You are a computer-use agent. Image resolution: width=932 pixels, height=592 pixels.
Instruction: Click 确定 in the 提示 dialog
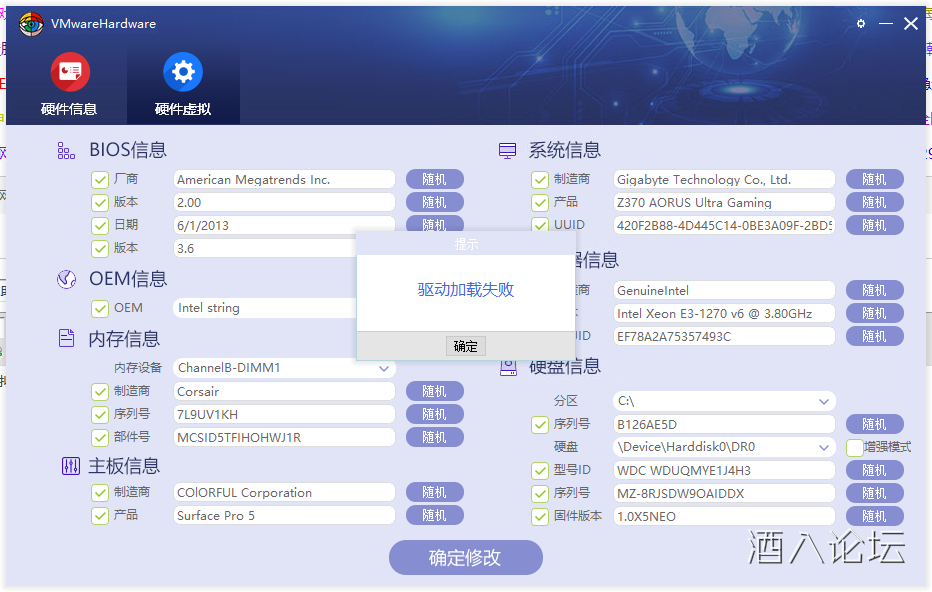click(465, 346)
